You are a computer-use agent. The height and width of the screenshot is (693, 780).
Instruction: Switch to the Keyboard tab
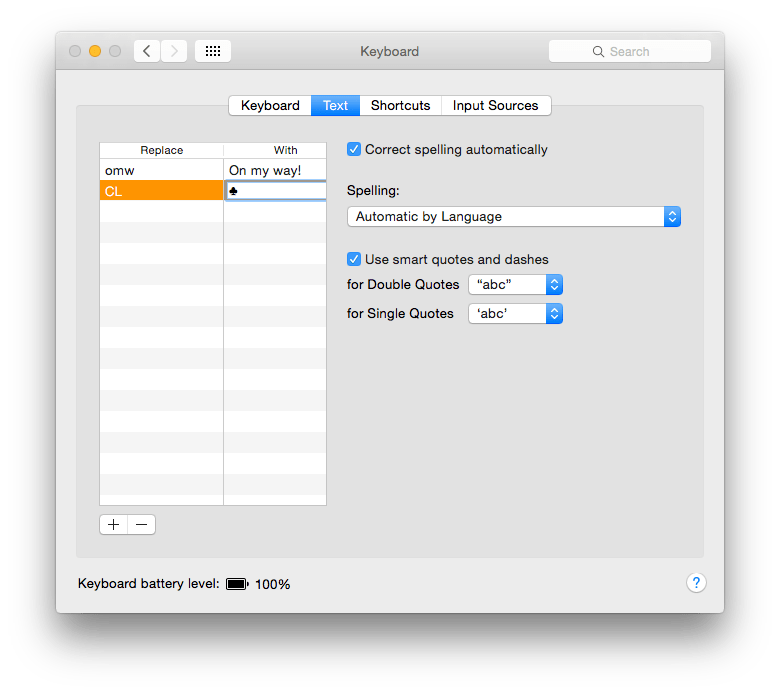(x=270, y=105)
